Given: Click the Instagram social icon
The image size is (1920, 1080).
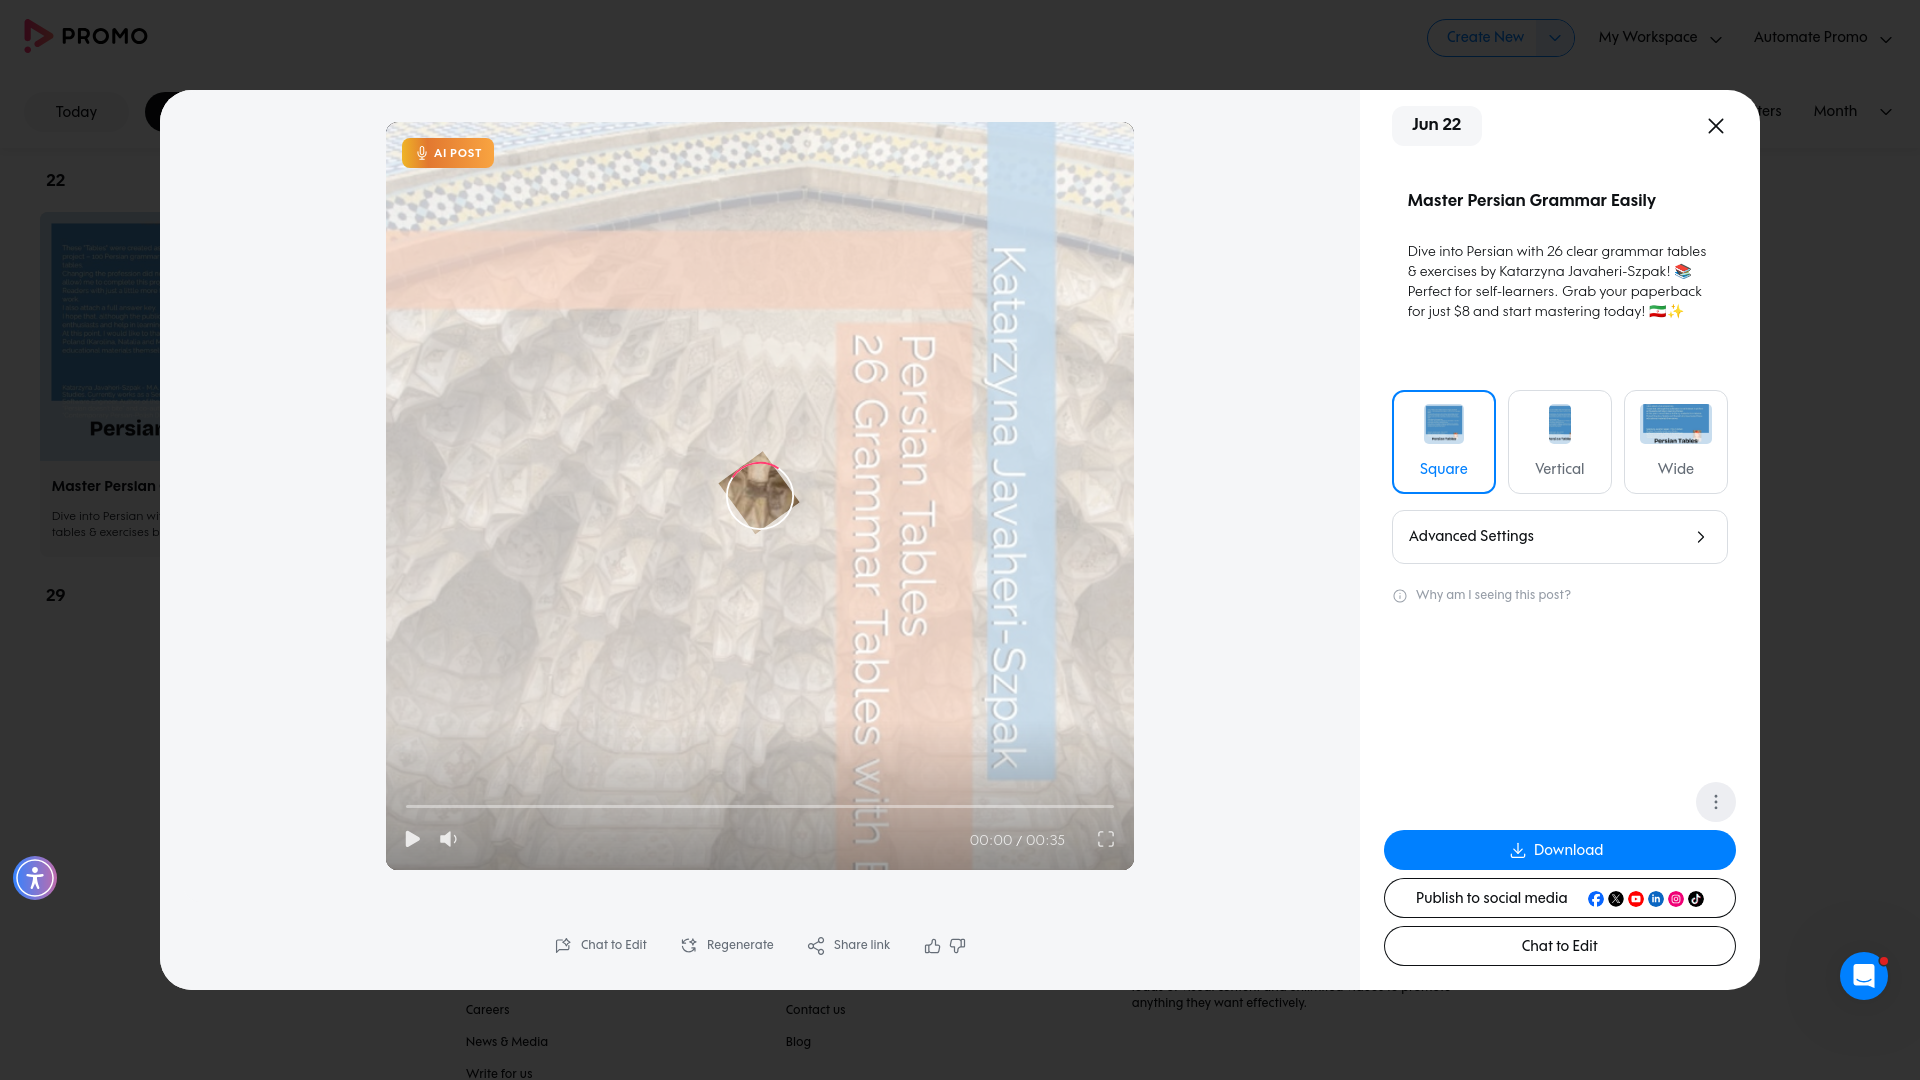Looking at the screenshot, I should click(1675, 899).
